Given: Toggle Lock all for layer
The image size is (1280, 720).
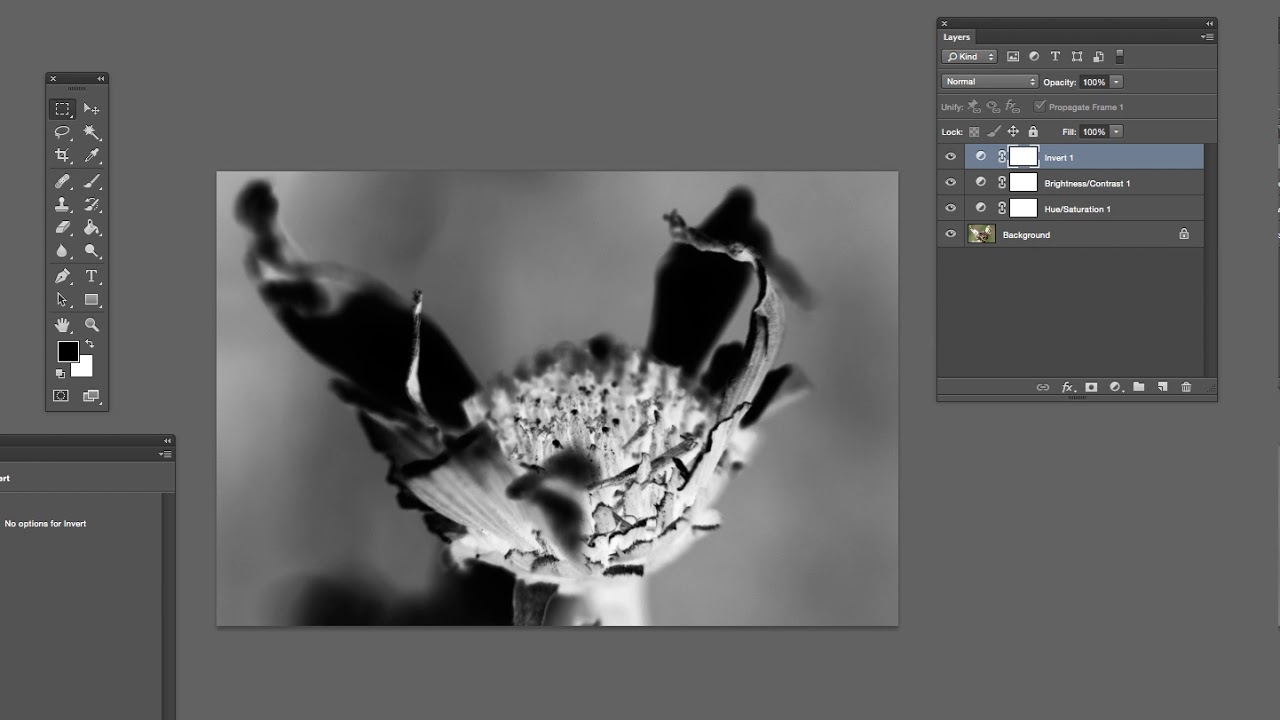Looking at the screenshot, I should click(x=1033, y=132).
